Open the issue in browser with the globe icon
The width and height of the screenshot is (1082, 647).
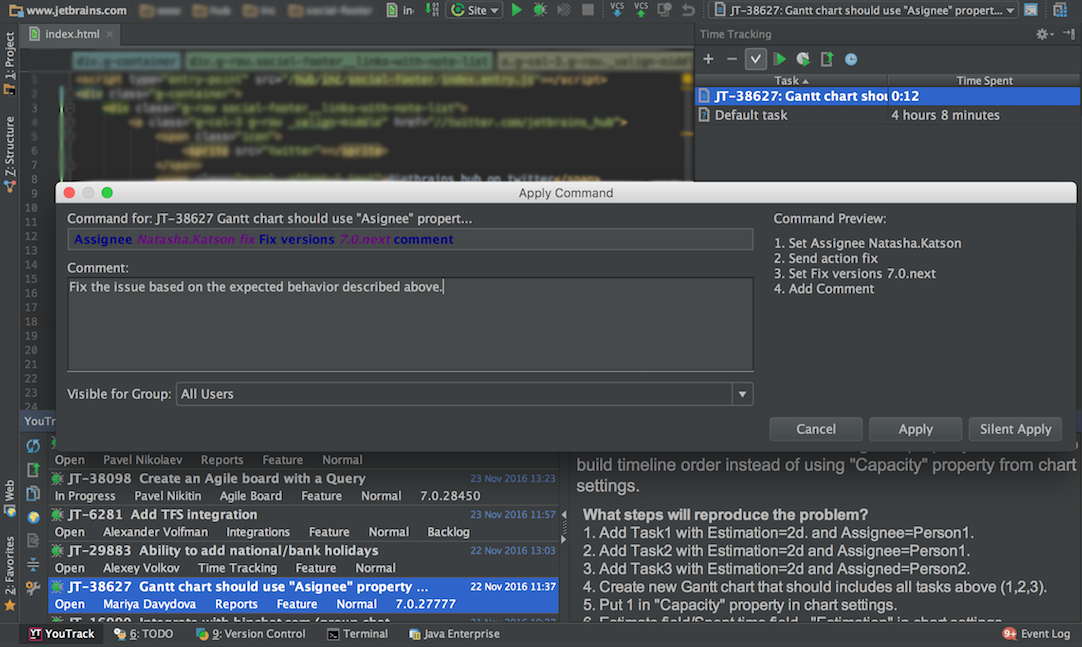[x=32, y=517]
